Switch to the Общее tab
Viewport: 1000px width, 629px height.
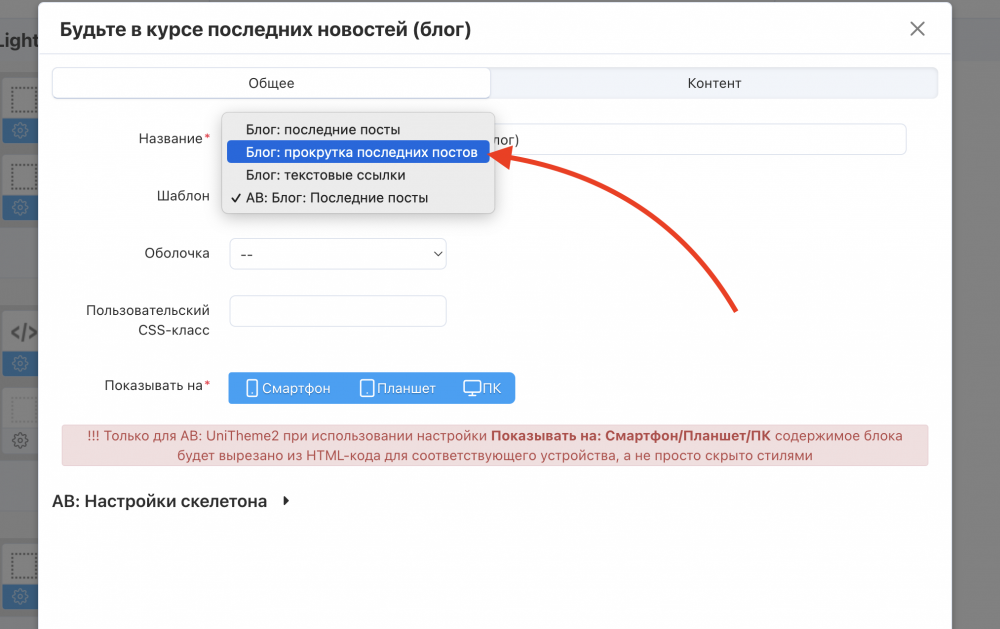(x=271, y=83)
